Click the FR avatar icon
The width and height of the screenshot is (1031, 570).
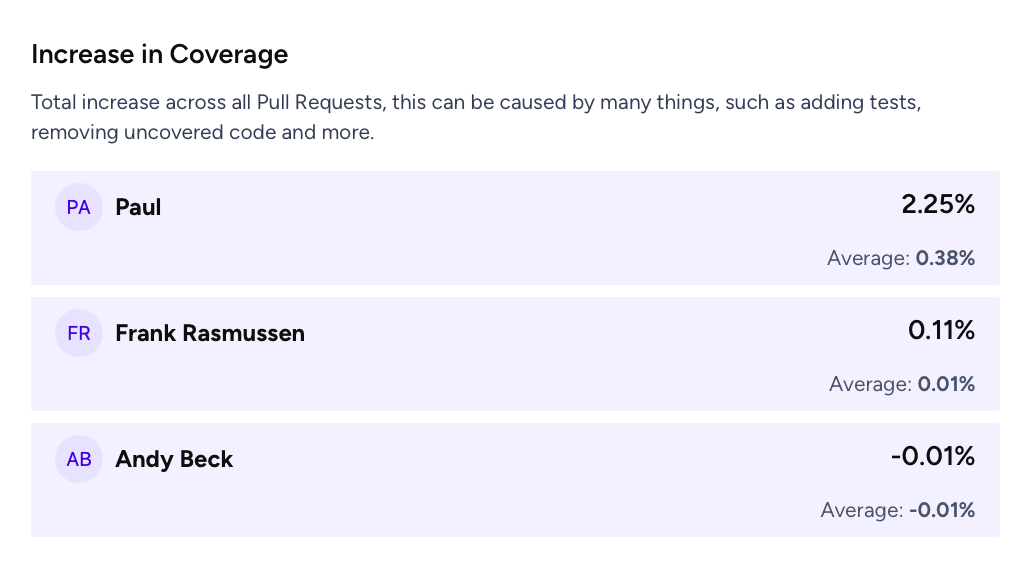[x=79, y=334]
